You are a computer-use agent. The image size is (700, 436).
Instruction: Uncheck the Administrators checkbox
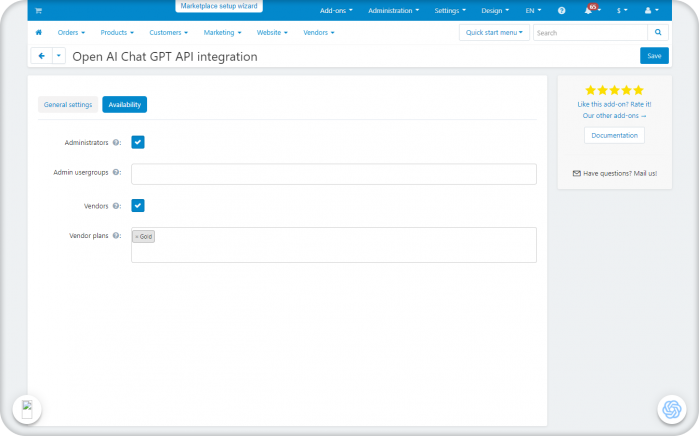[138, 142]
